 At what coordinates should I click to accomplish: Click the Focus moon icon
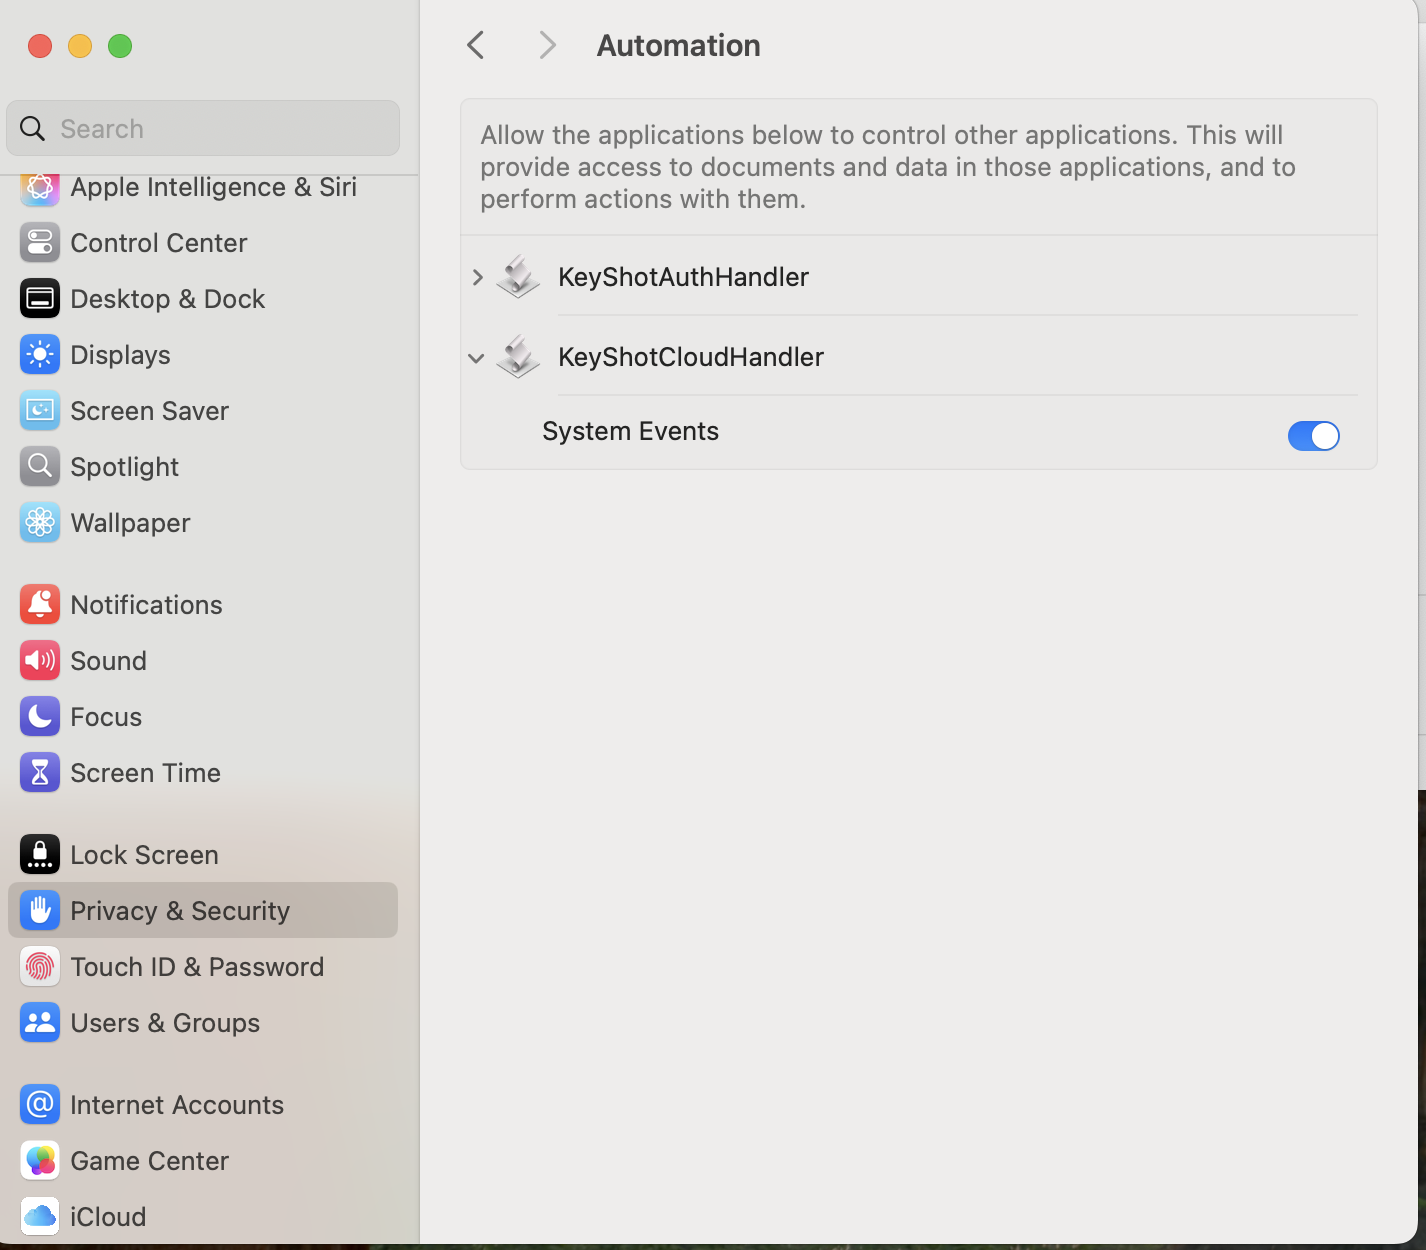pos(40,717)
